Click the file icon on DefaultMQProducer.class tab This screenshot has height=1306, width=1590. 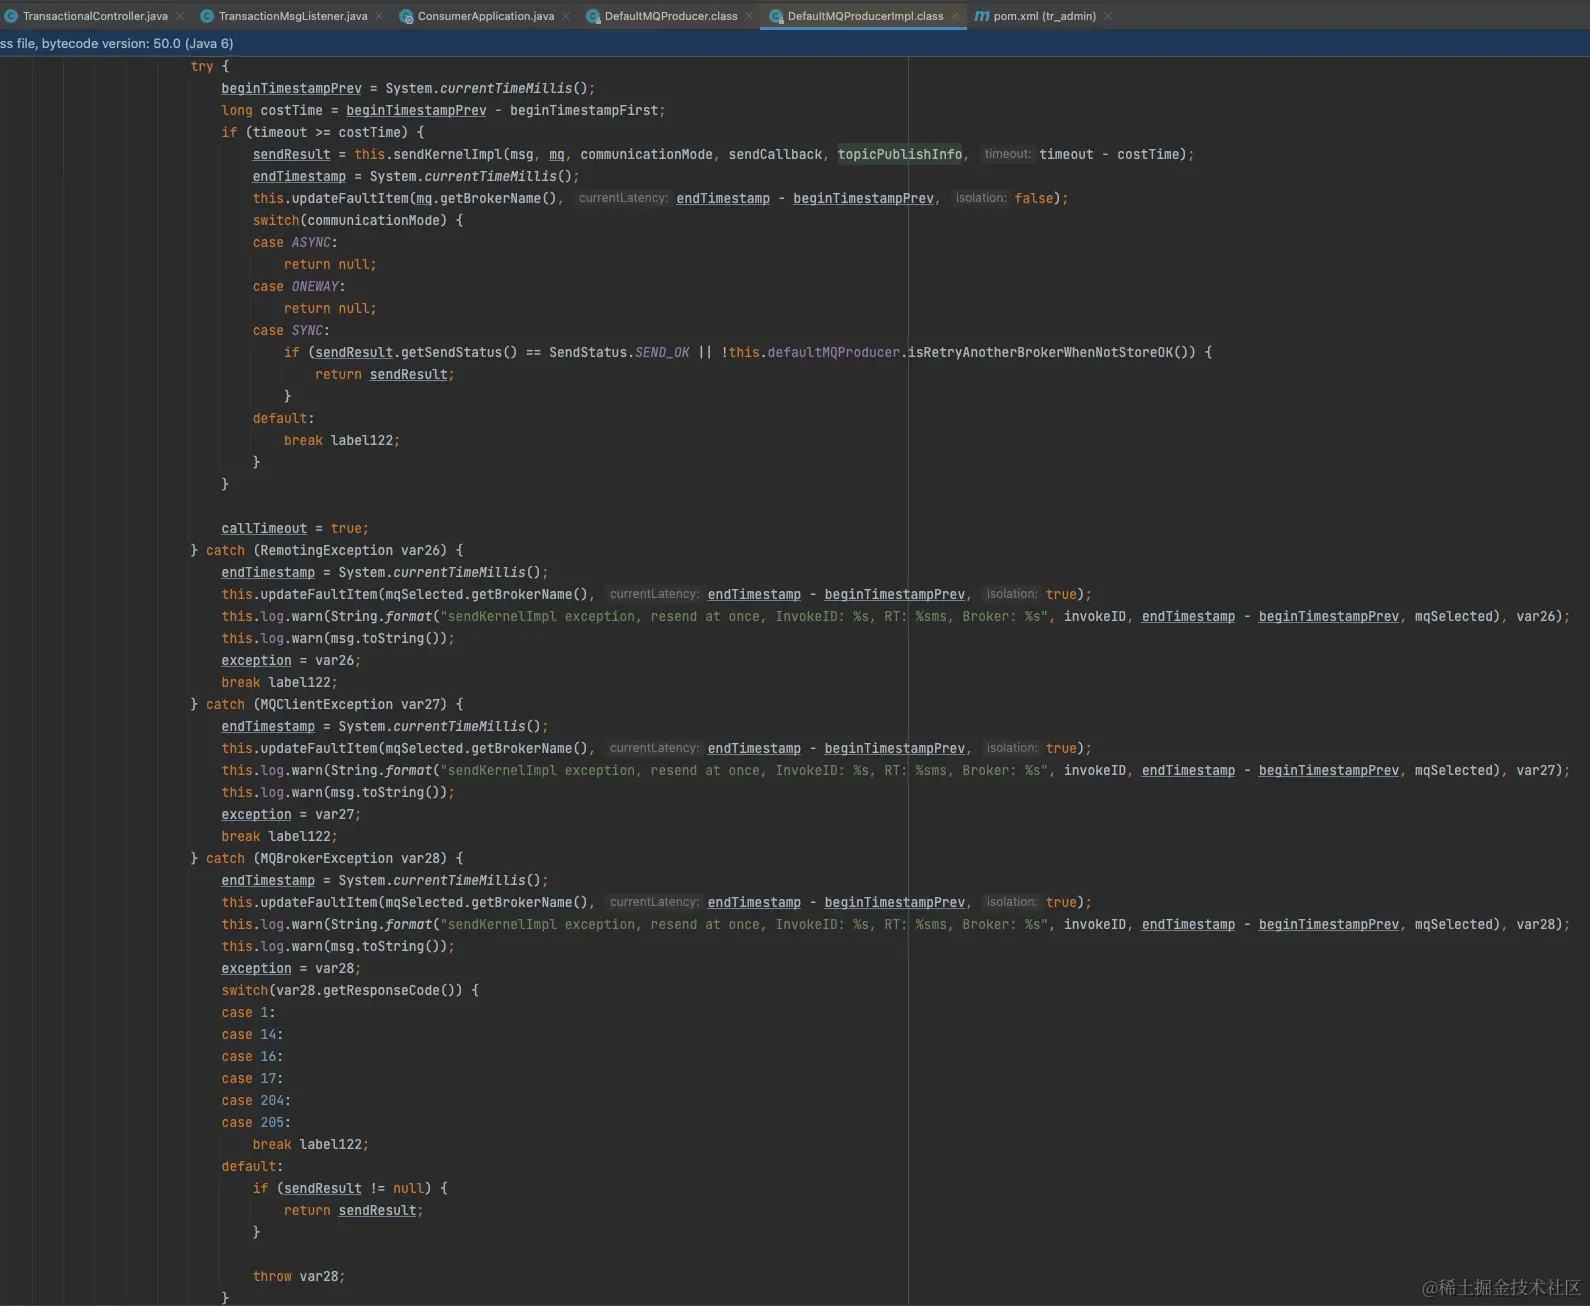click(593, 16)
